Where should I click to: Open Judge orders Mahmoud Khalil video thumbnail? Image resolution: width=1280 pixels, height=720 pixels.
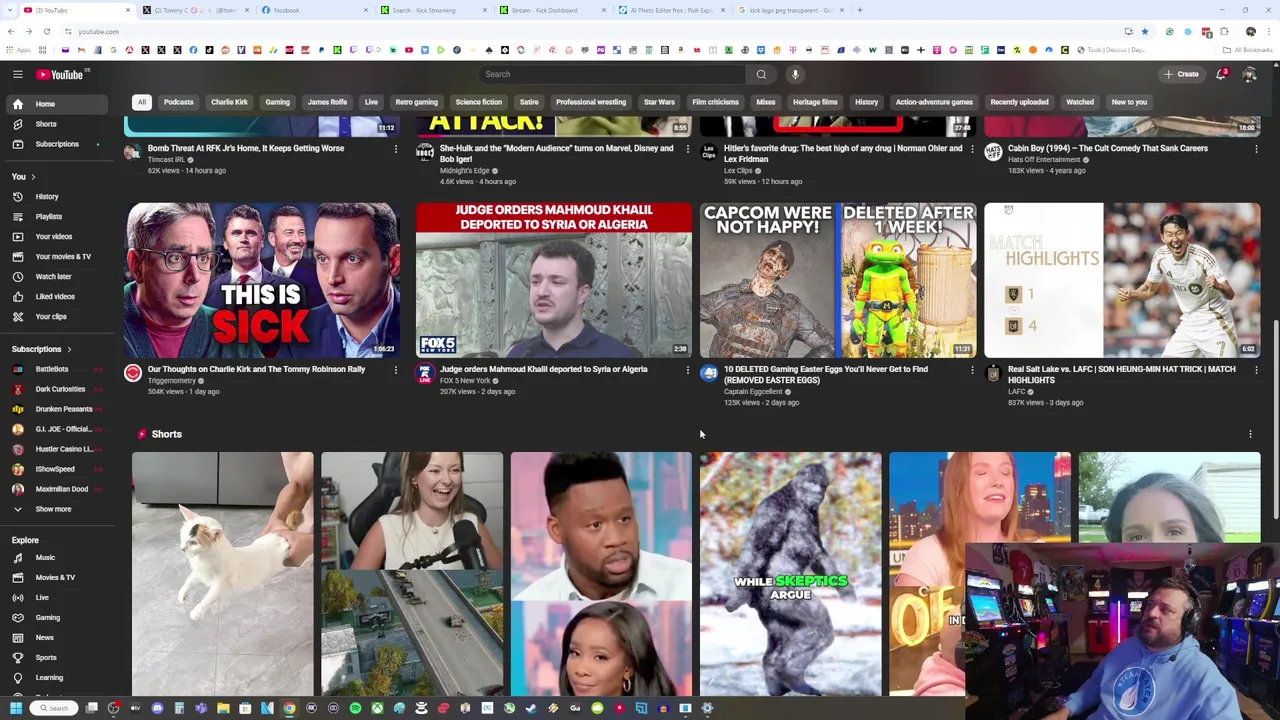(x=553, y=280)
